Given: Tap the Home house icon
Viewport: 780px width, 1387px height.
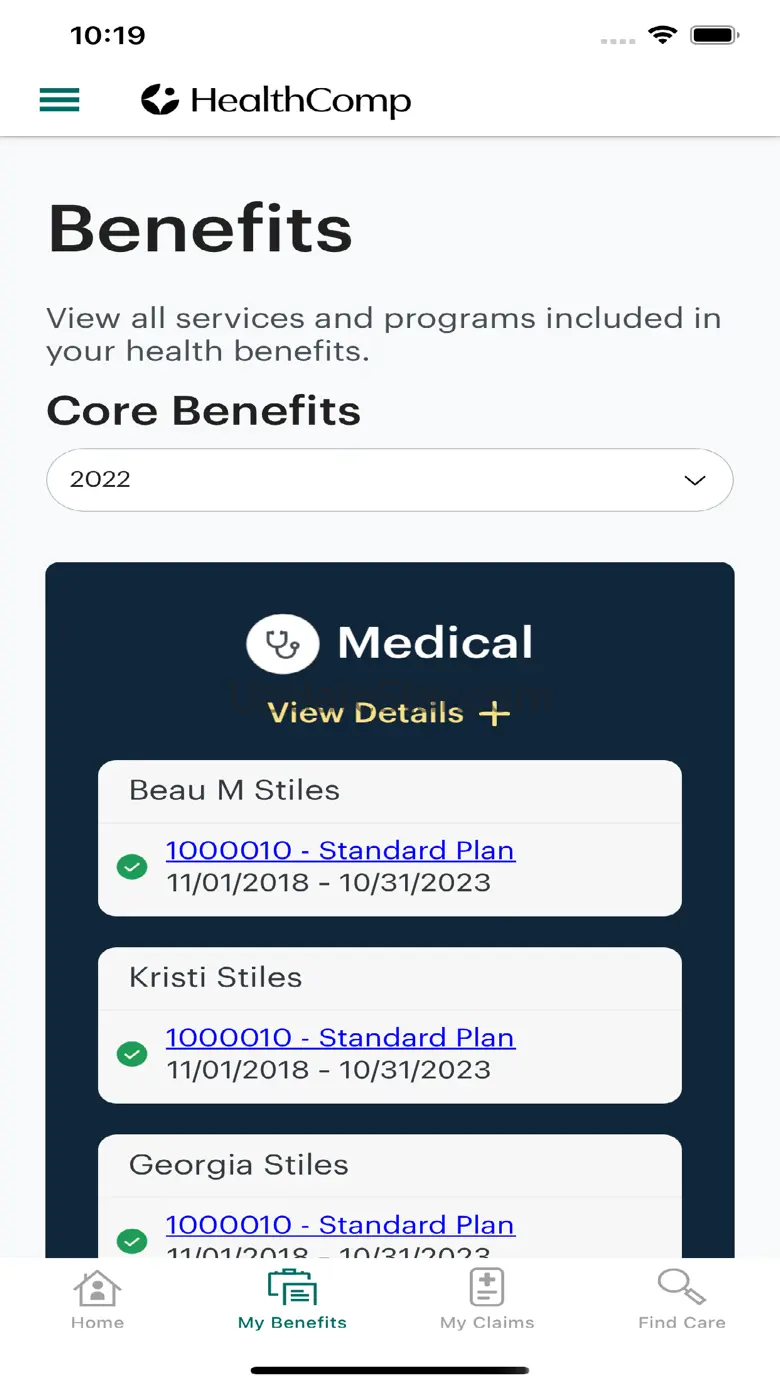Looking at the screenshot, I should point(97,1288).
